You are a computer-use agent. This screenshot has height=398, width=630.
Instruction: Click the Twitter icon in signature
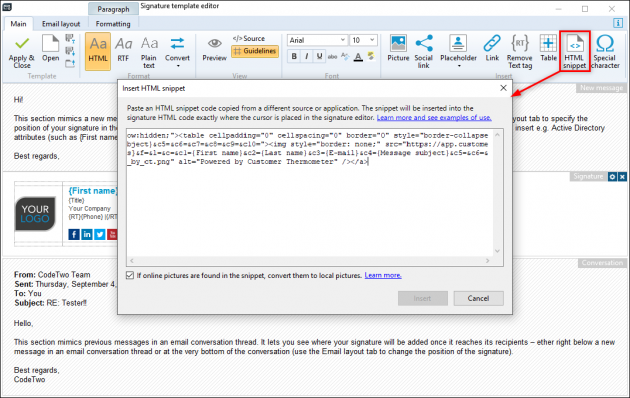point(100,234)
